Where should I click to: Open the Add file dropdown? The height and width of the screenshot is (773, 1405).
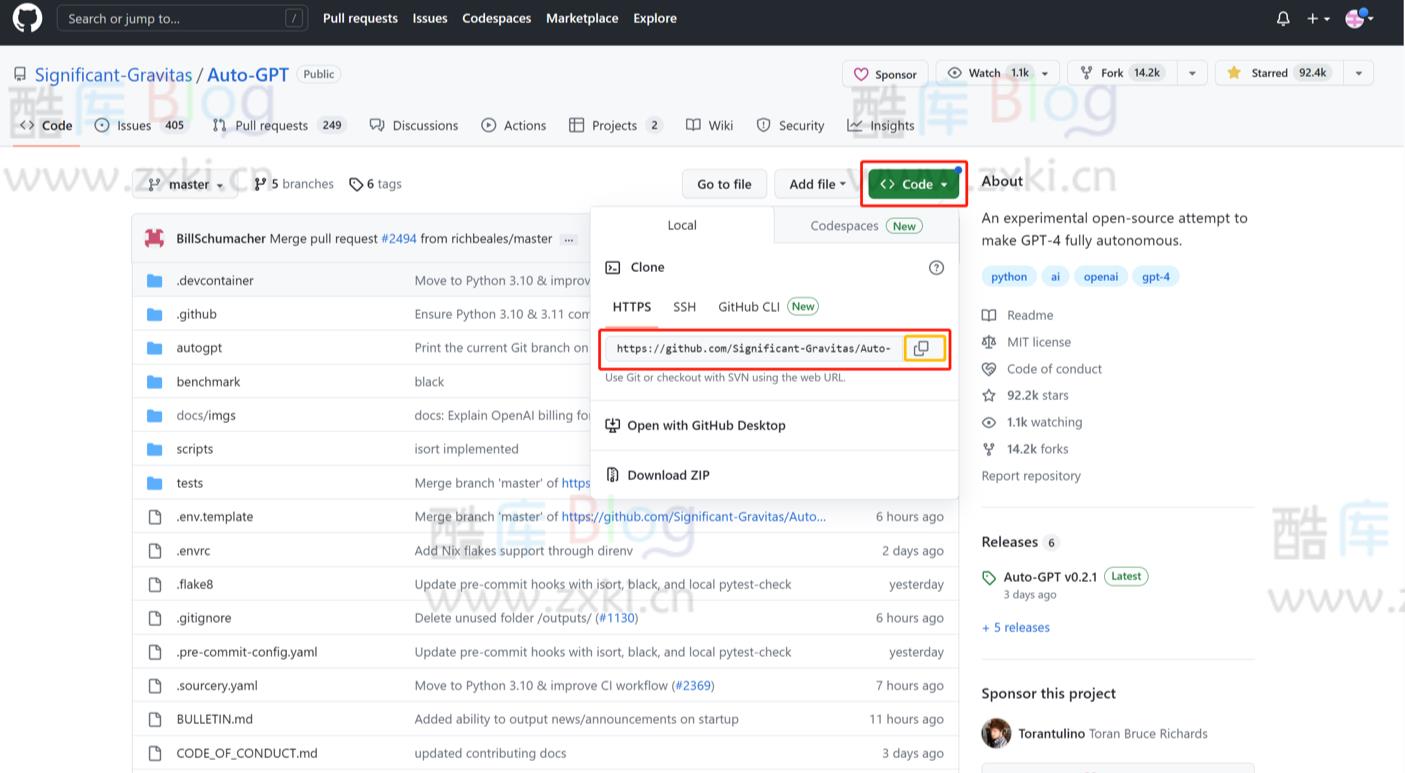(817, 184)
